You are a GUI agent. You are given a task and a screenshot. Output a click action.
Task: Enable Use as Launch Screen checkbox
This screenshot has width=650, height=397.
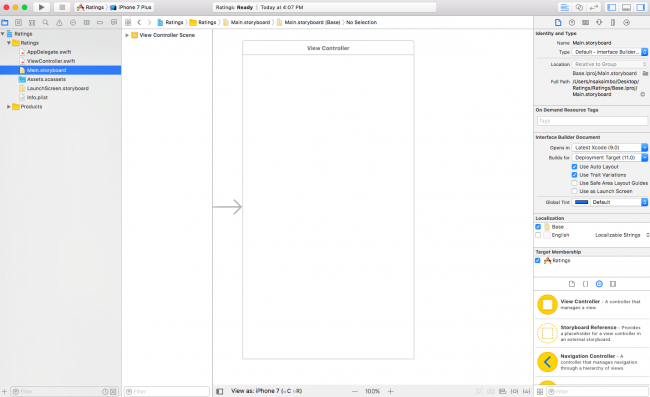click(x=574, y=191)
